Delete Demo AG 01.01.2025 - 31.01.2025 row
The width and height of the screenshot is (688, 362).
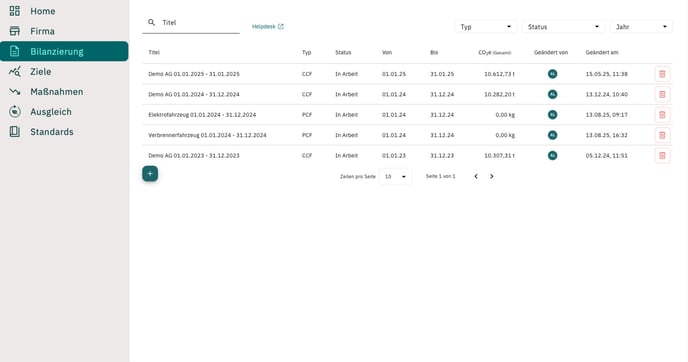(x=662, y=74)
